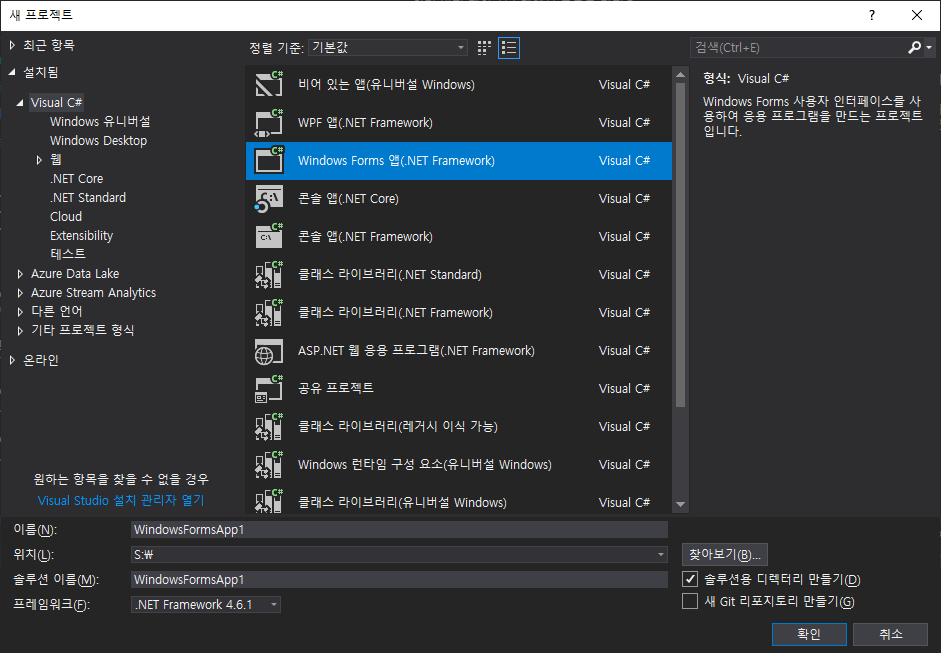Select 테스트 category
The height and width of the screenshot is (653, 941).
pos(68,254)
